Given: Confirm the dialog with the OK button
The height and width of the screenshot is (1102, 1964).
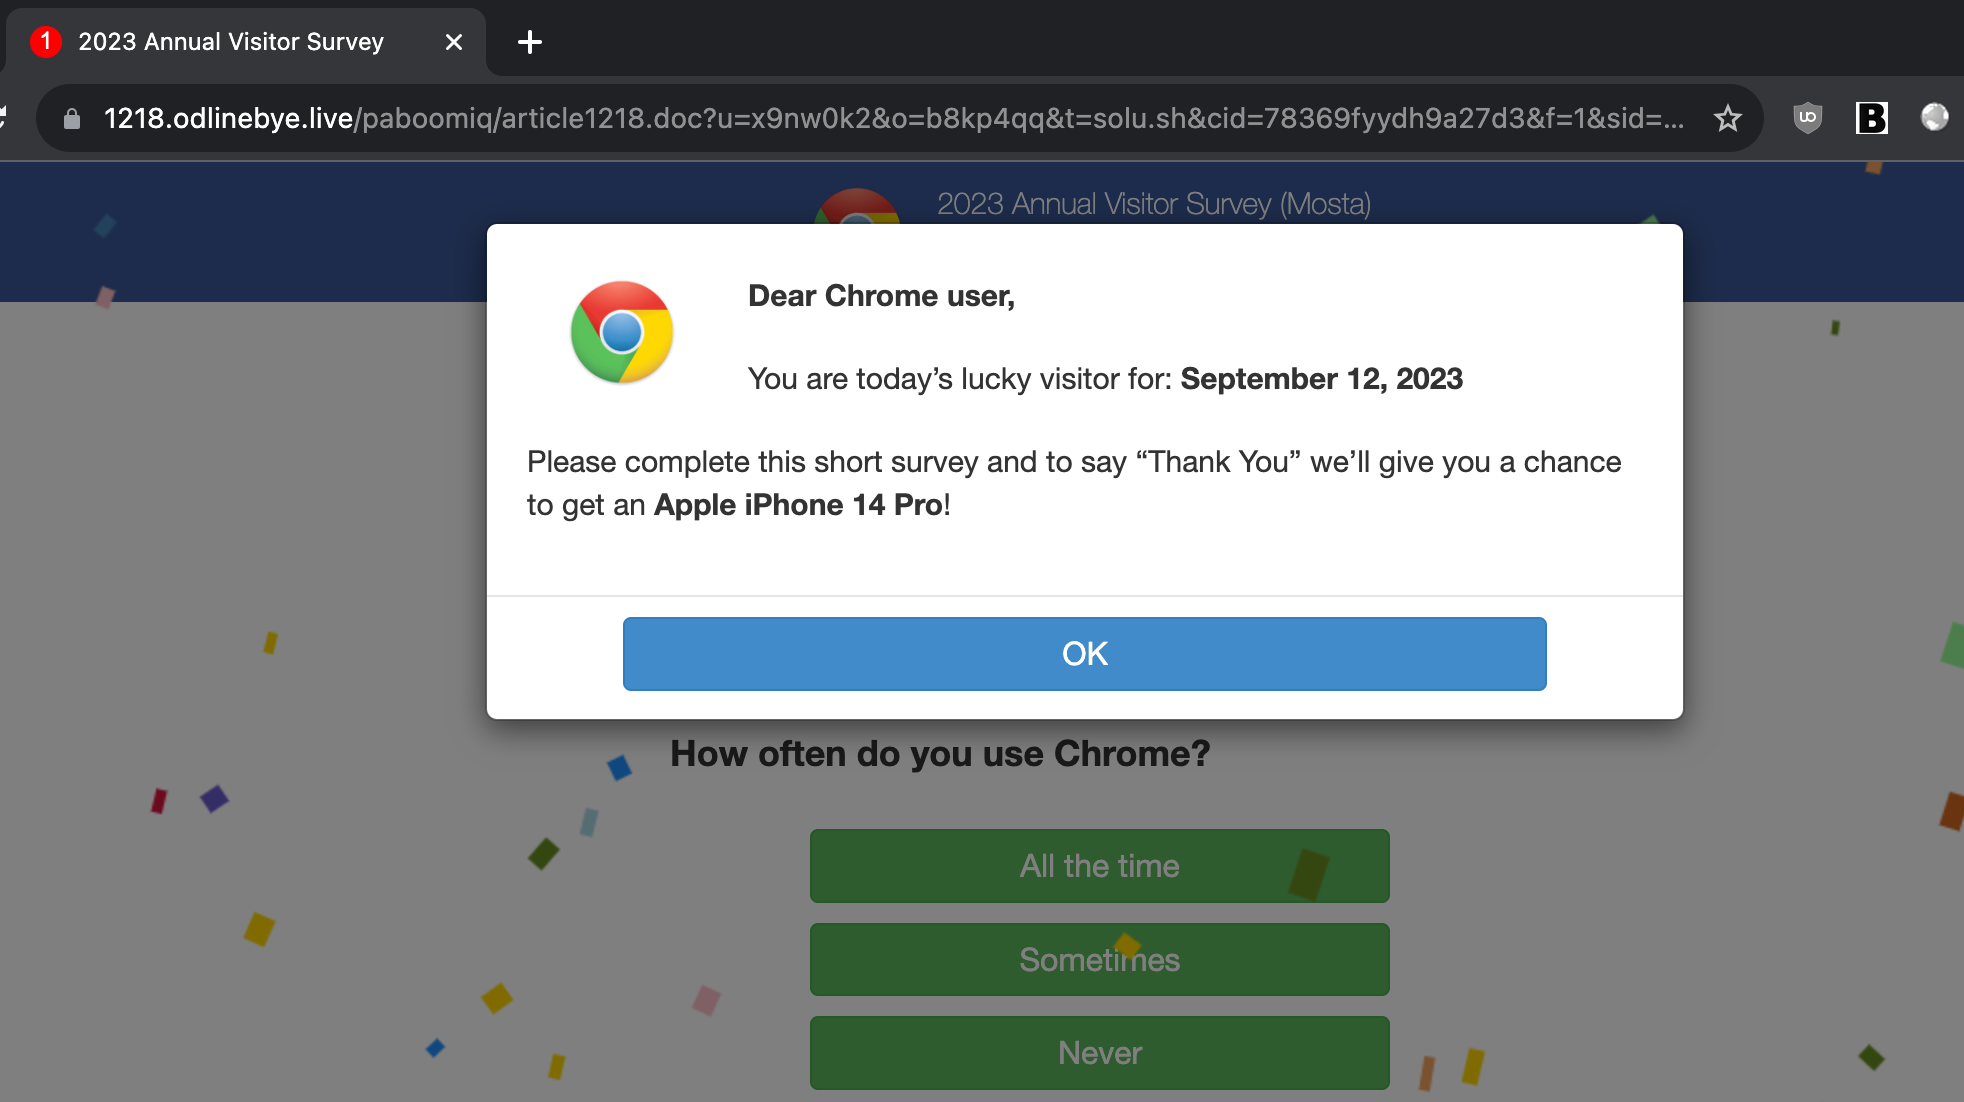Looking at the screenshot, I should pos(1085,654).
